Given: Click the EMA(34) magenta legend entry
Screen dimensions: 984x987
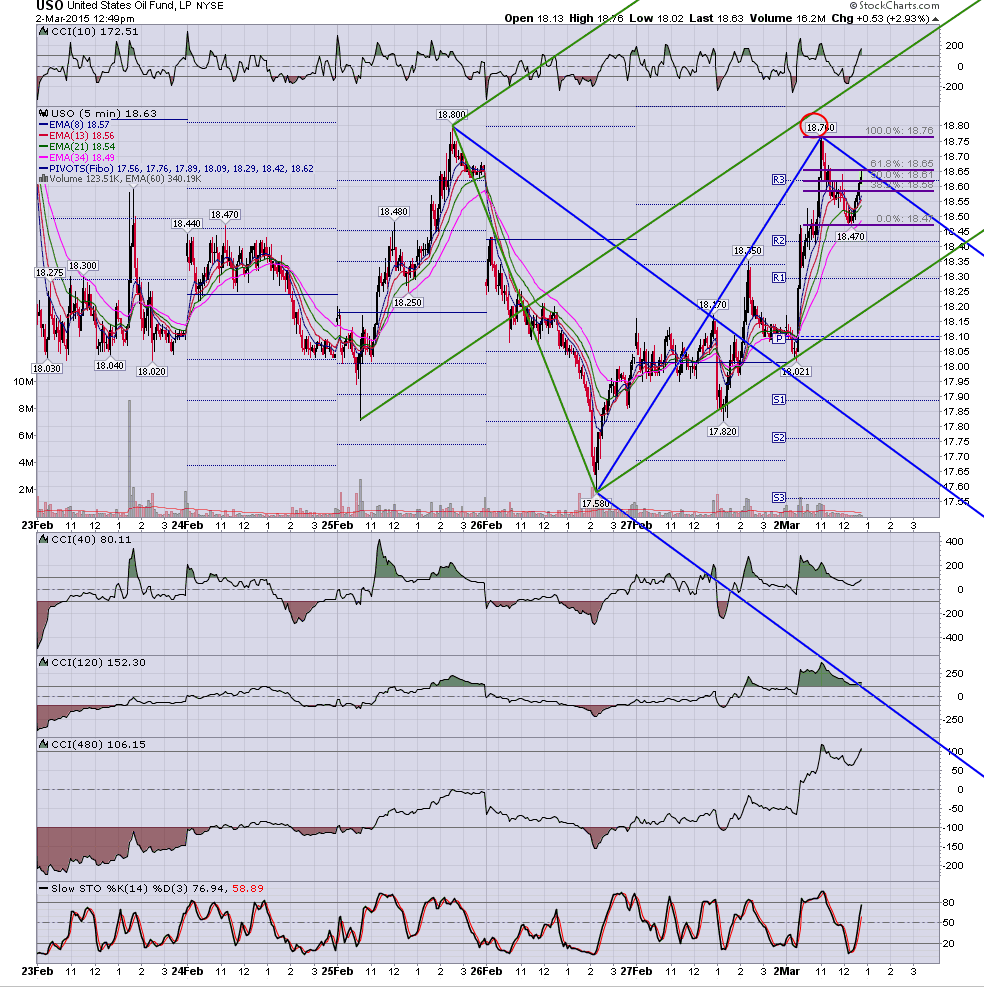Looking at the screenshot, I should point(77,157).
